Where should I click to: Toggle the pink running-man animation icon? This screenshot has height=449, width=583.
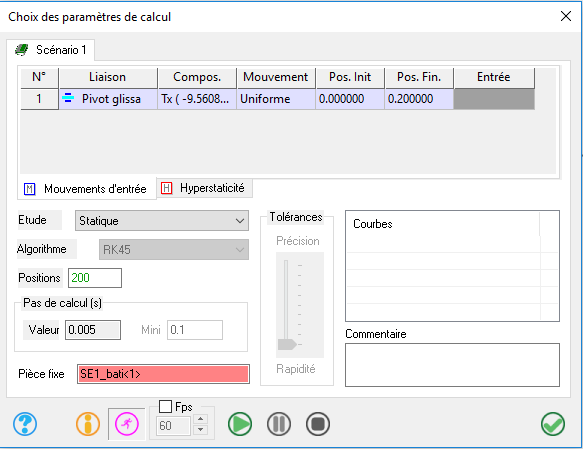(127, 424)
